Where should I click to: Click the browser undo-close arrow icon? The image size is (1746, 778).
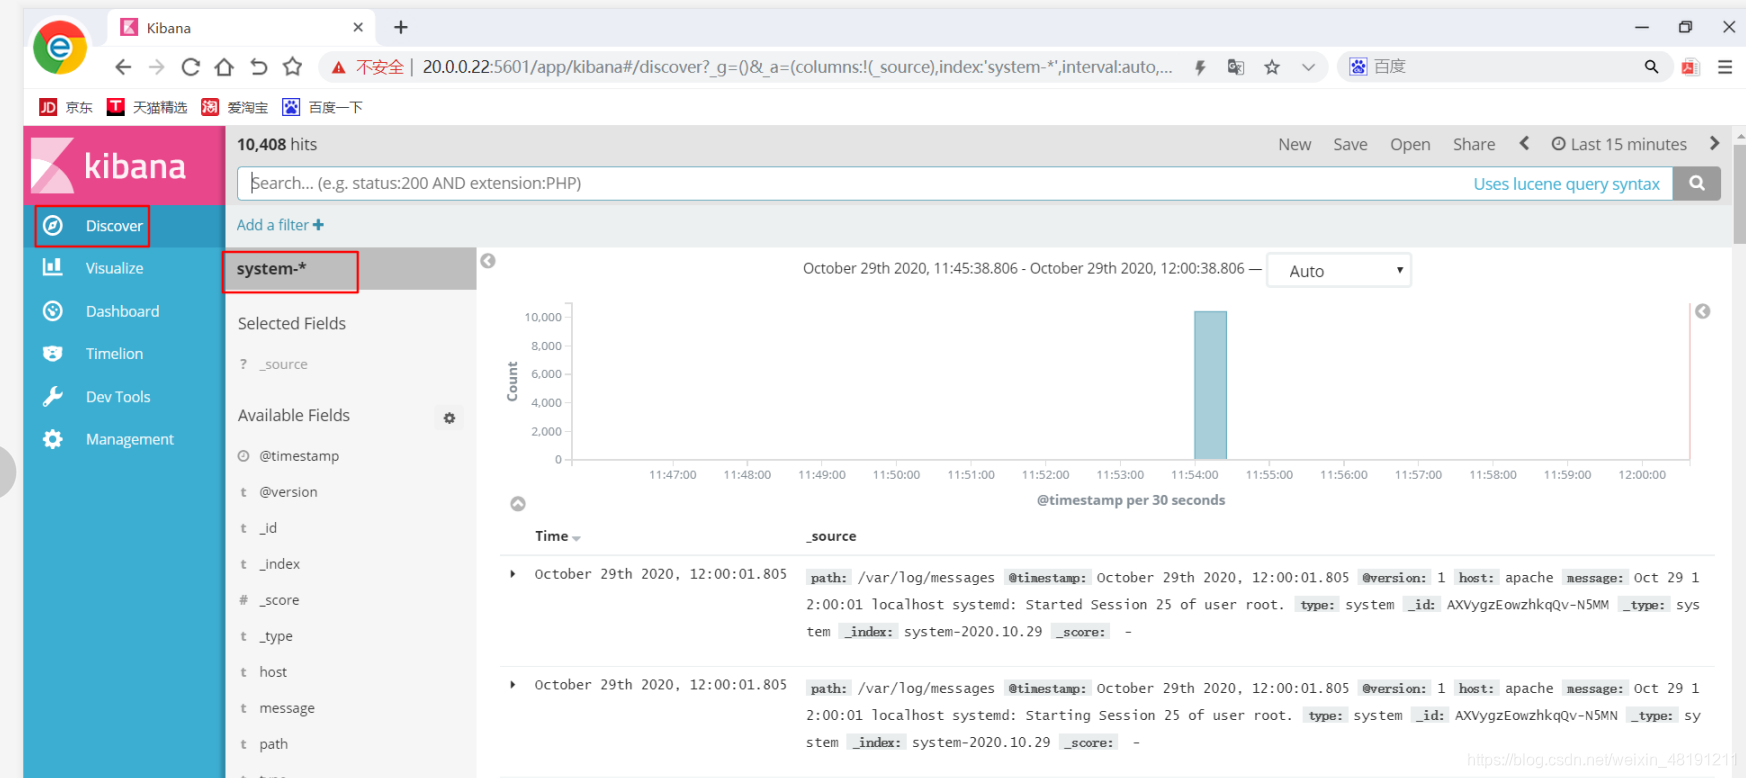click(x=258, y=67)
